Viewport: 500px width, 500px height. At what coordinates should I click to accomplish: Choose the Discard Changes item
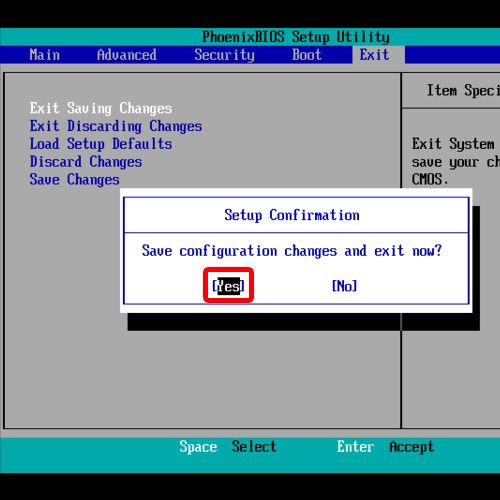(x=86, y=162)
